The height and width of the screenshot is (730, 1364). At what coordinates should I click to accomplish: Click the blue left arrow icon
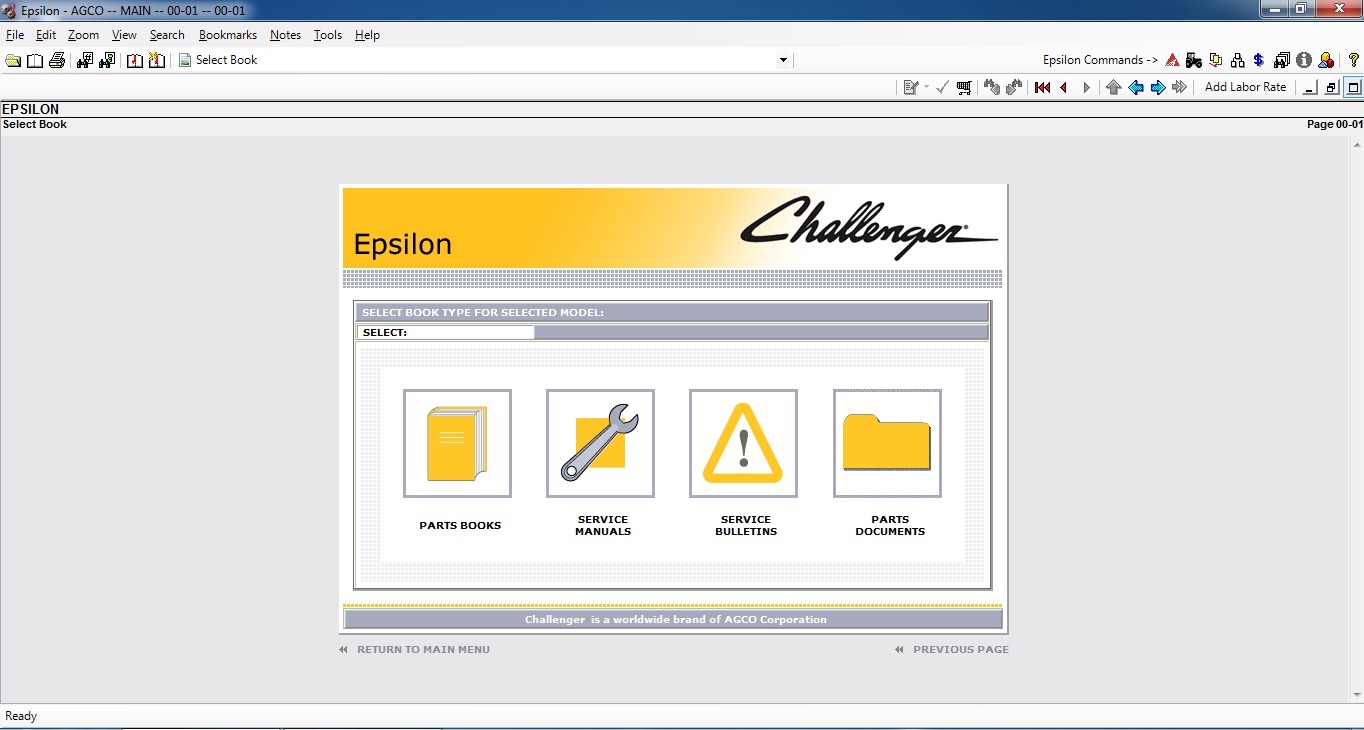(1136, 87)
